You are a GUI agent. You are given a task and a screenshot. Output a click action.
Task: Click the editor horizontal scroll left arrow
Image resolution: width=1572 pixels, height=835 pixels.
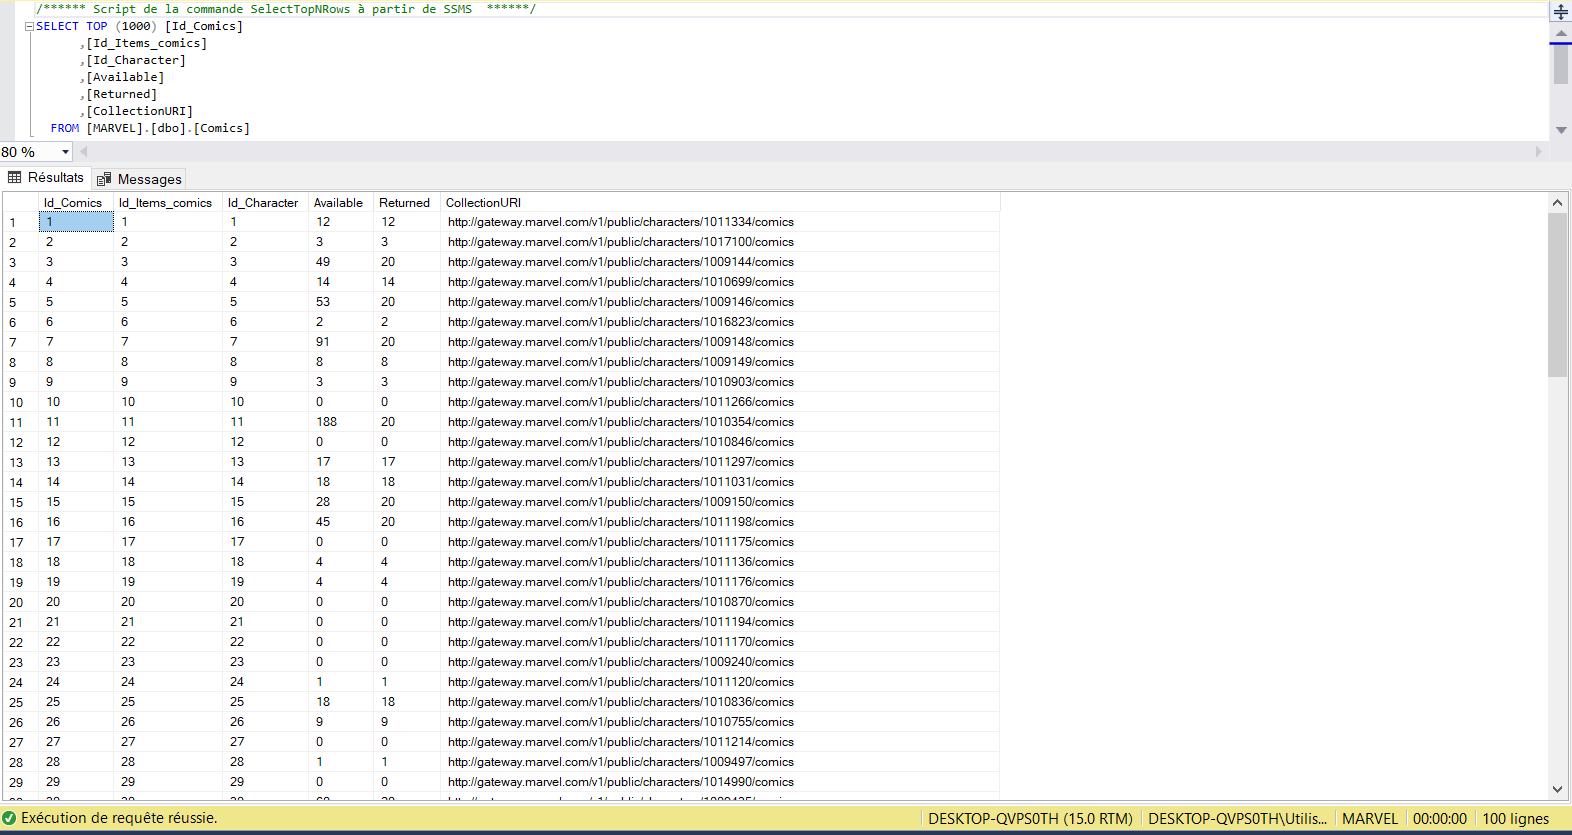(84, 152)
